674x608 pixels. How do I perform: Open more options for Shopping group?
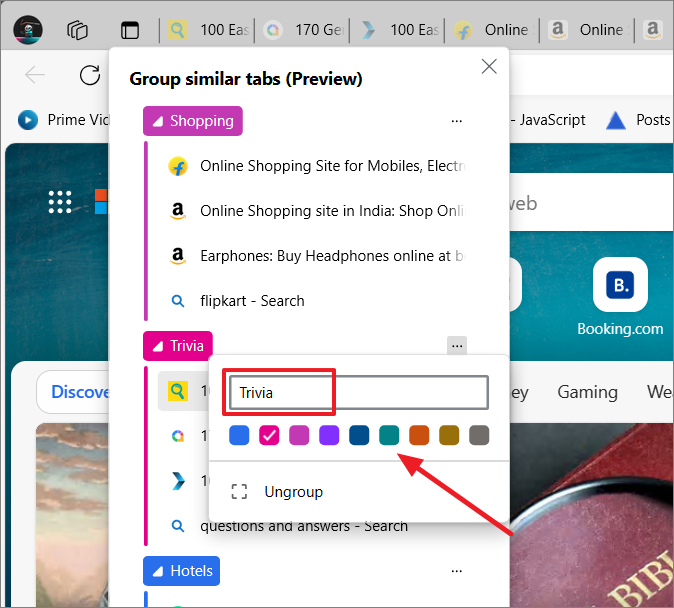(456, 121)
